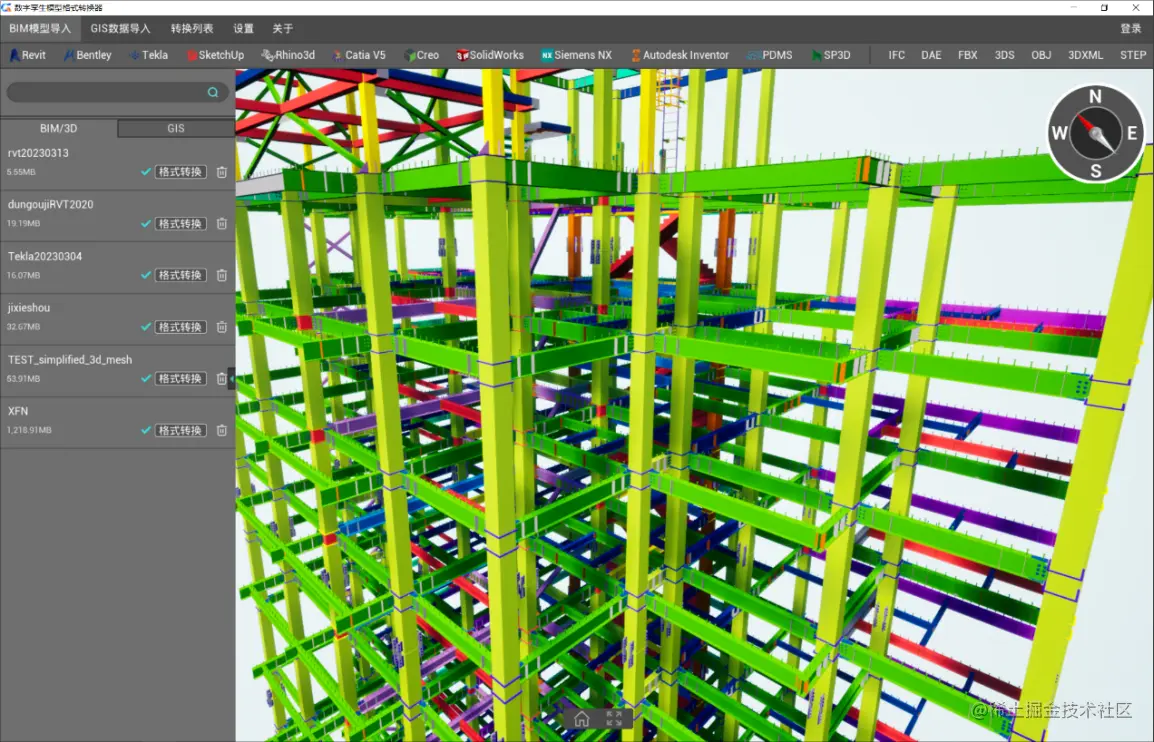This screenshot has height=742, width=1154.
Task: Click the search magnifier icon
Action: click(213, 92)
